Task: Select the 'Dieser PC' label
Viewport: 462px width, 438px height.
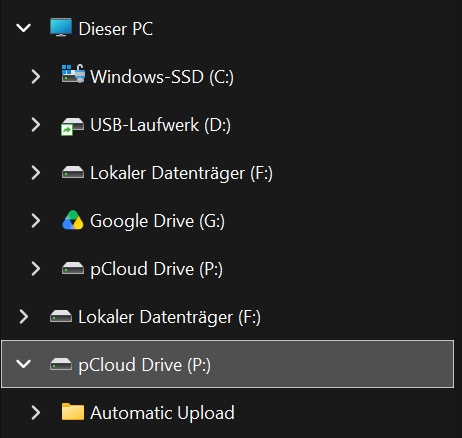Action: 116,29
